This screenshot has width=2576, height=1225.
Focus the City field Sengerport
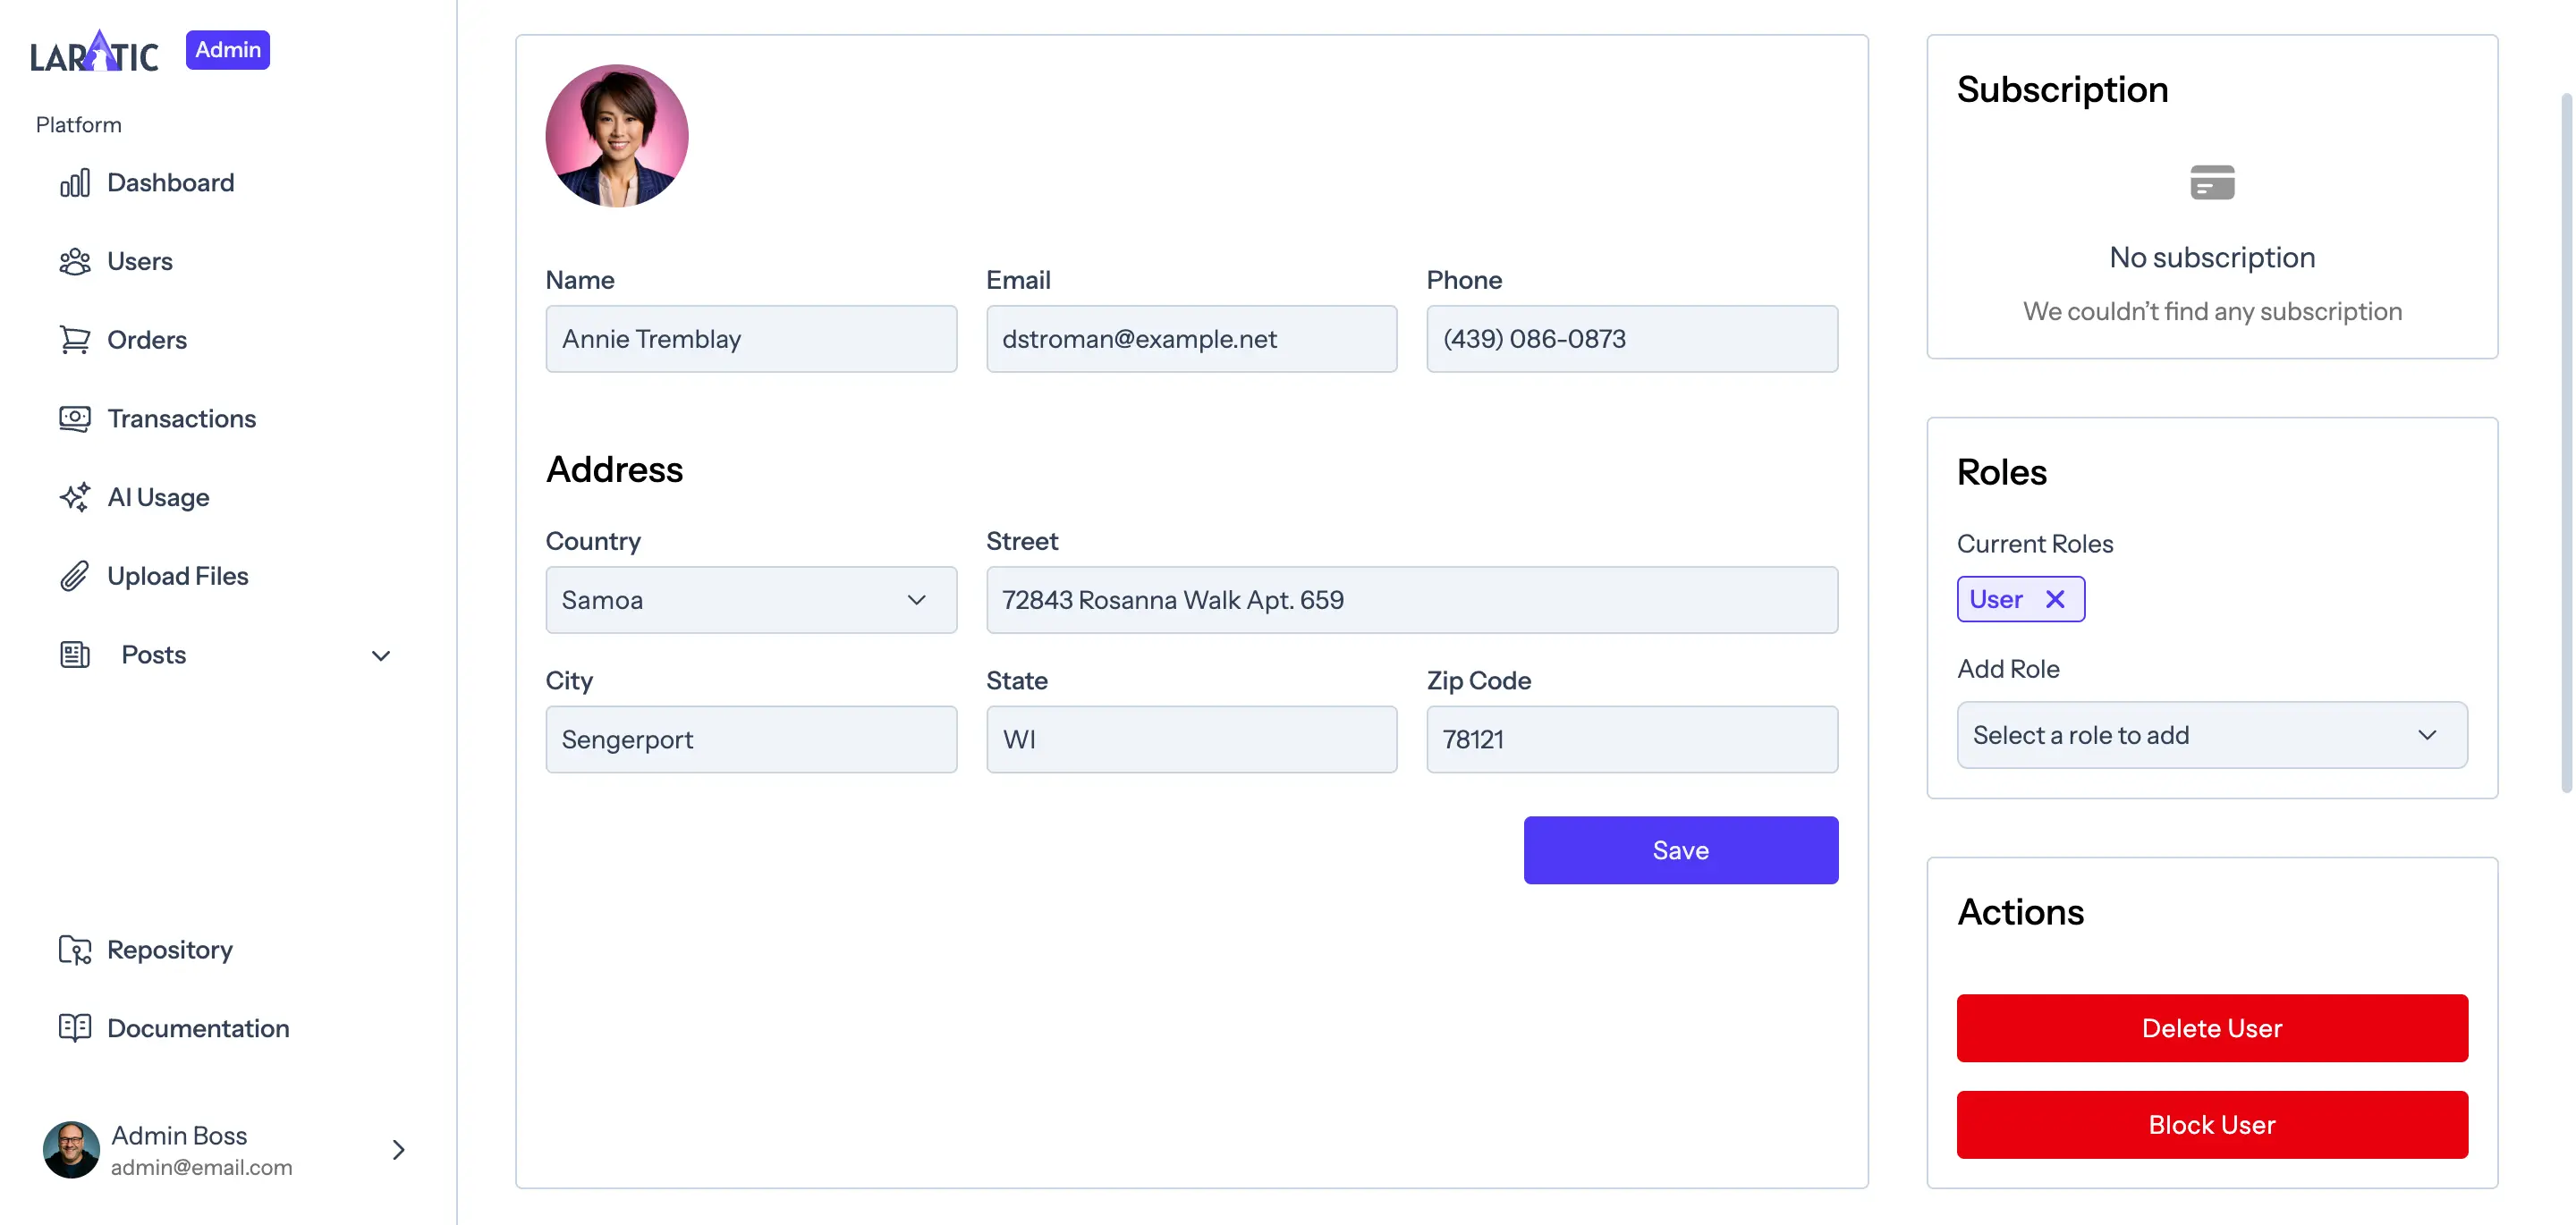click(751, 740)
